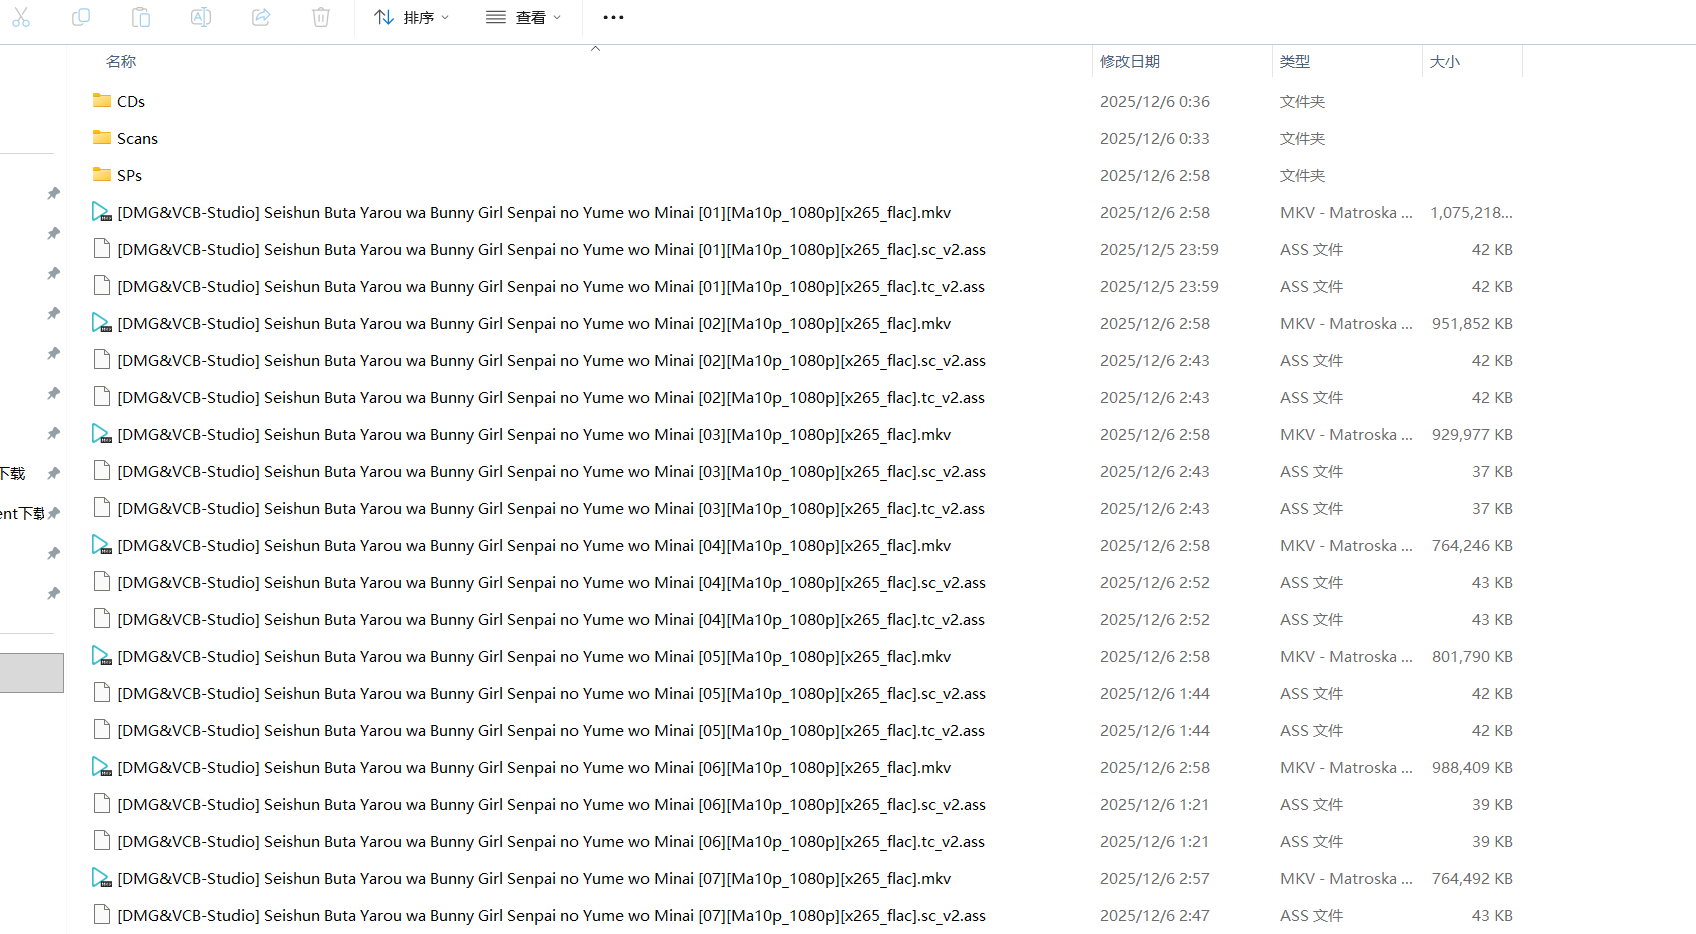Click the date 2025/12/6 2:47 of [07] sc_v2.ass
This screenshot has height=934, width=1696.
coord(1155,915)
